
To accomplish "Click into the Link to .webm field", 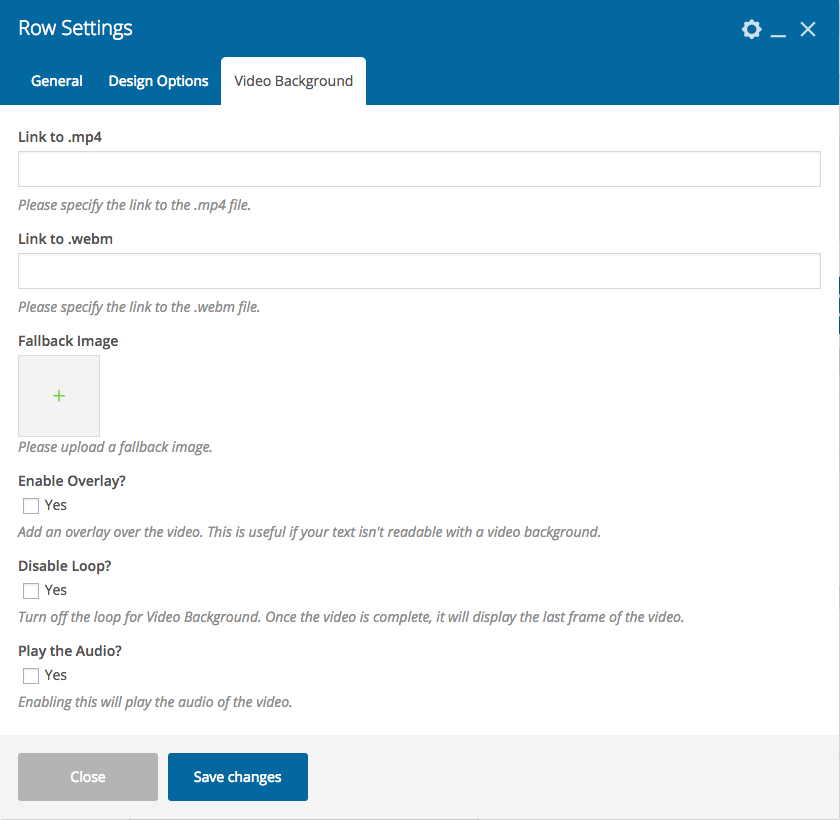I will tap(419, 271).
